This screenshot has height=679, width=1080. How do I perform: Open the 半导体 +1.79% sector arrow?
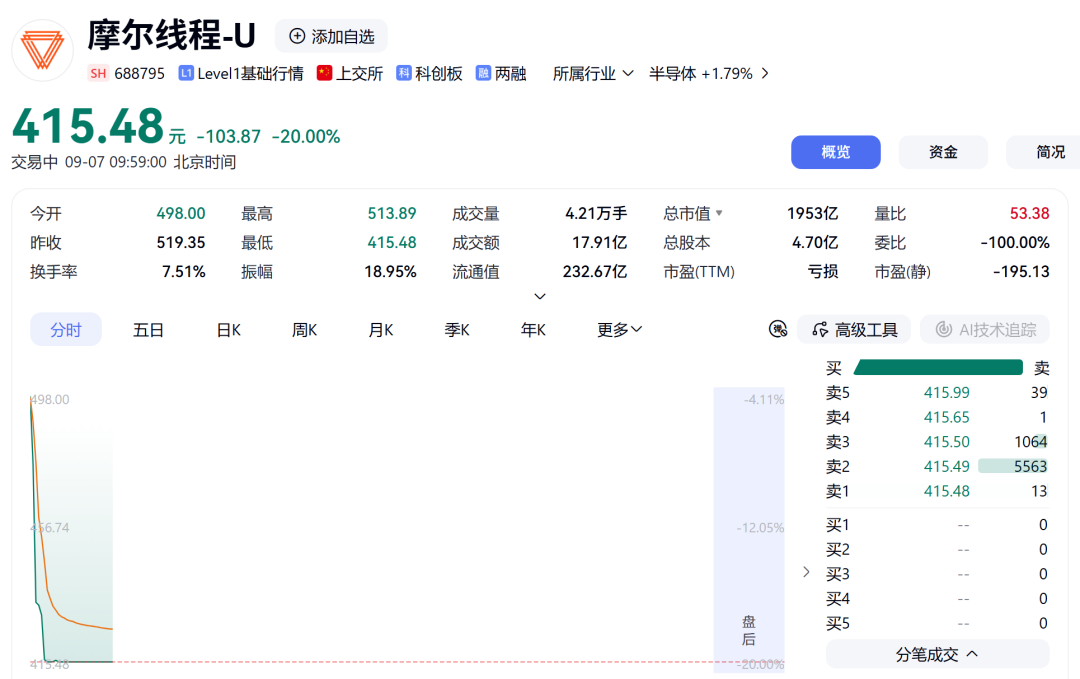coord(765,73)
